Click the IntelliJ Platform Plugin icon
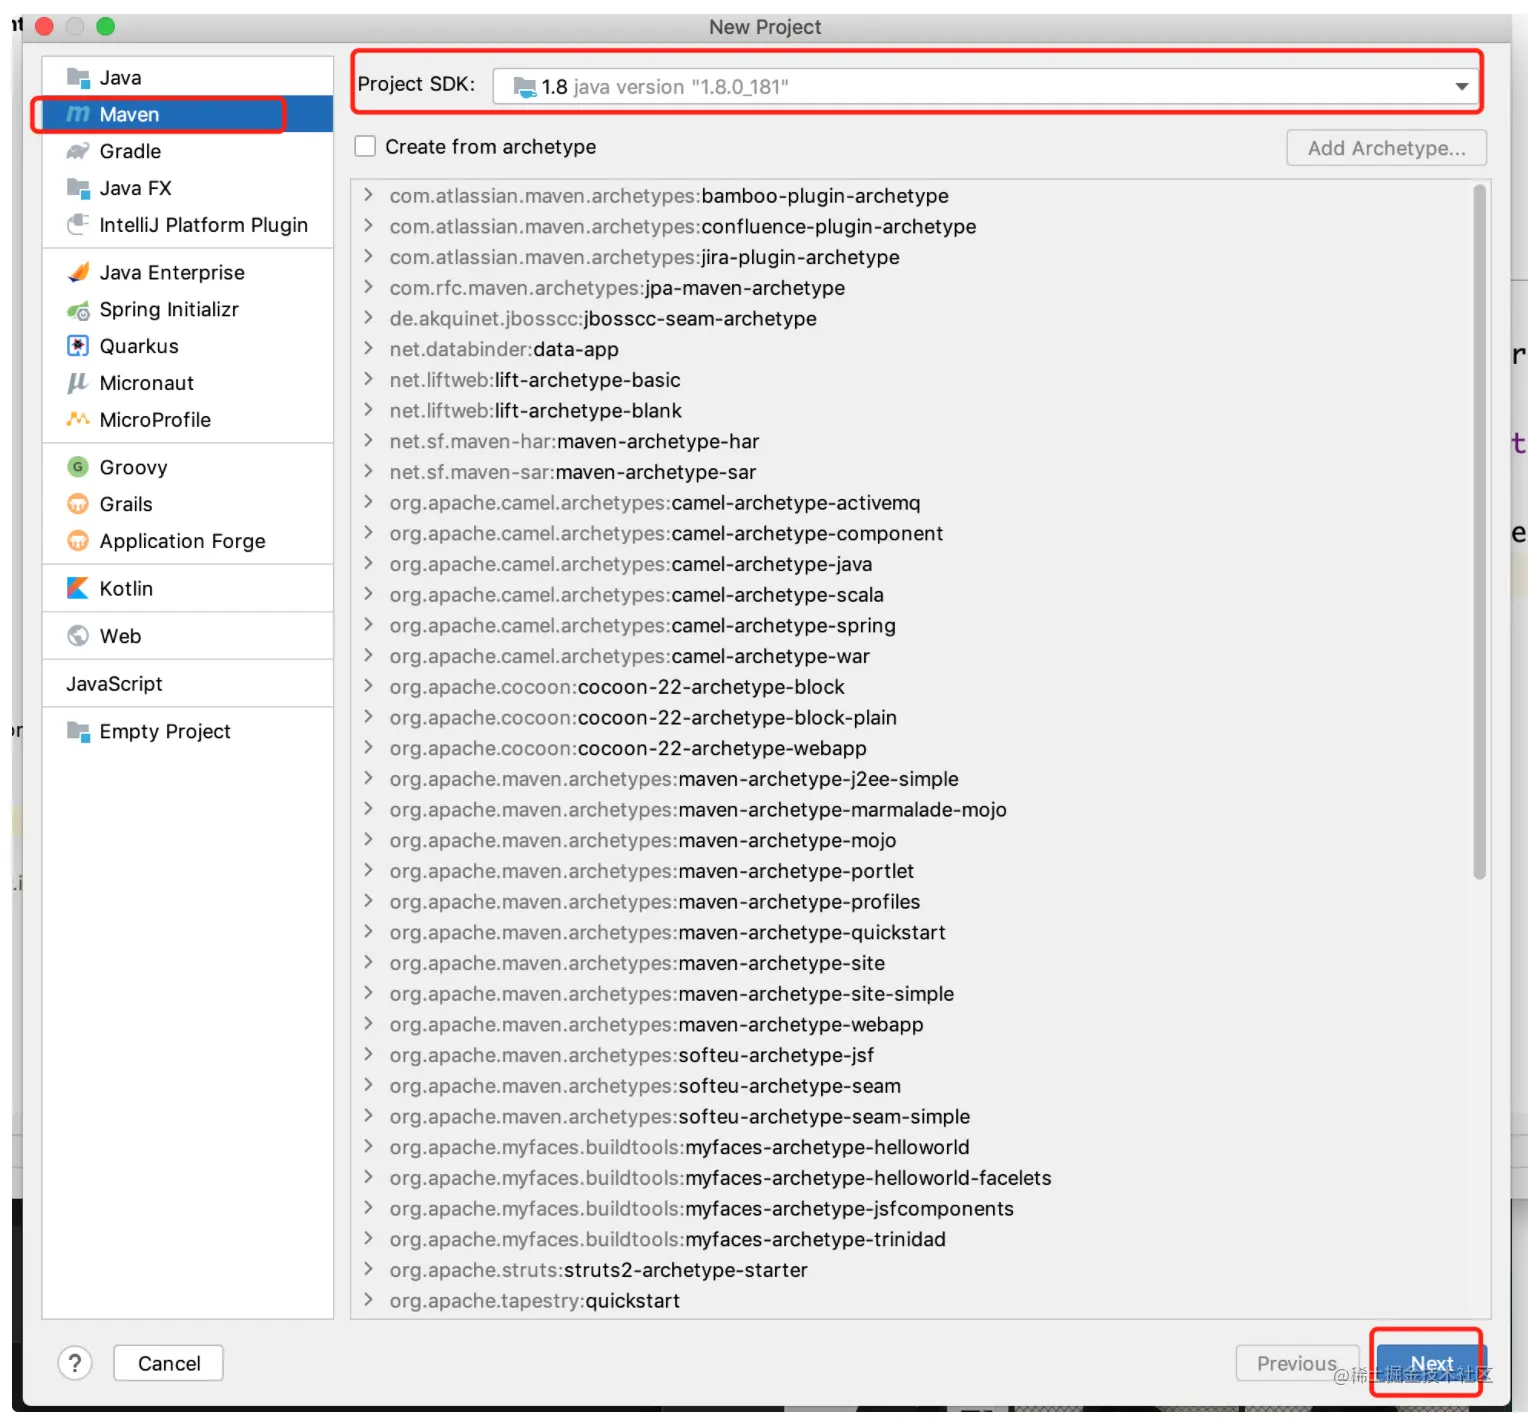This screenshot has height=1420, width=1528. pyautogui.click(x=78, y=225)
